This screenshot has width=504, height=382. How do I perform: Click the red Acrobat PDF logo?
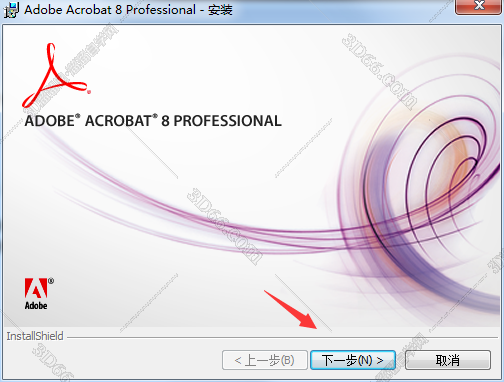(x=56, y=75)
